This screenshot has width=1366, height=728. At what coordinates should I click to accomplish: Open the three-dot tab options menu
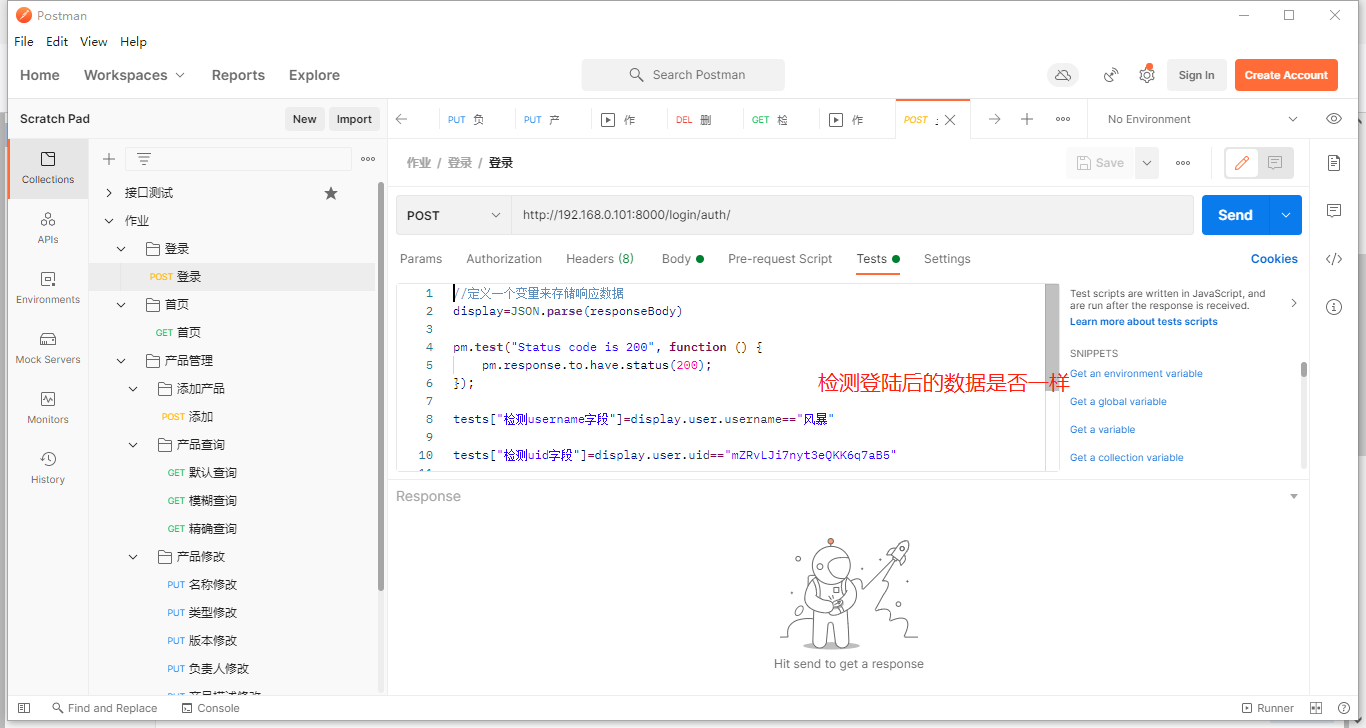pyautogui.click(x=1063, y=119)
